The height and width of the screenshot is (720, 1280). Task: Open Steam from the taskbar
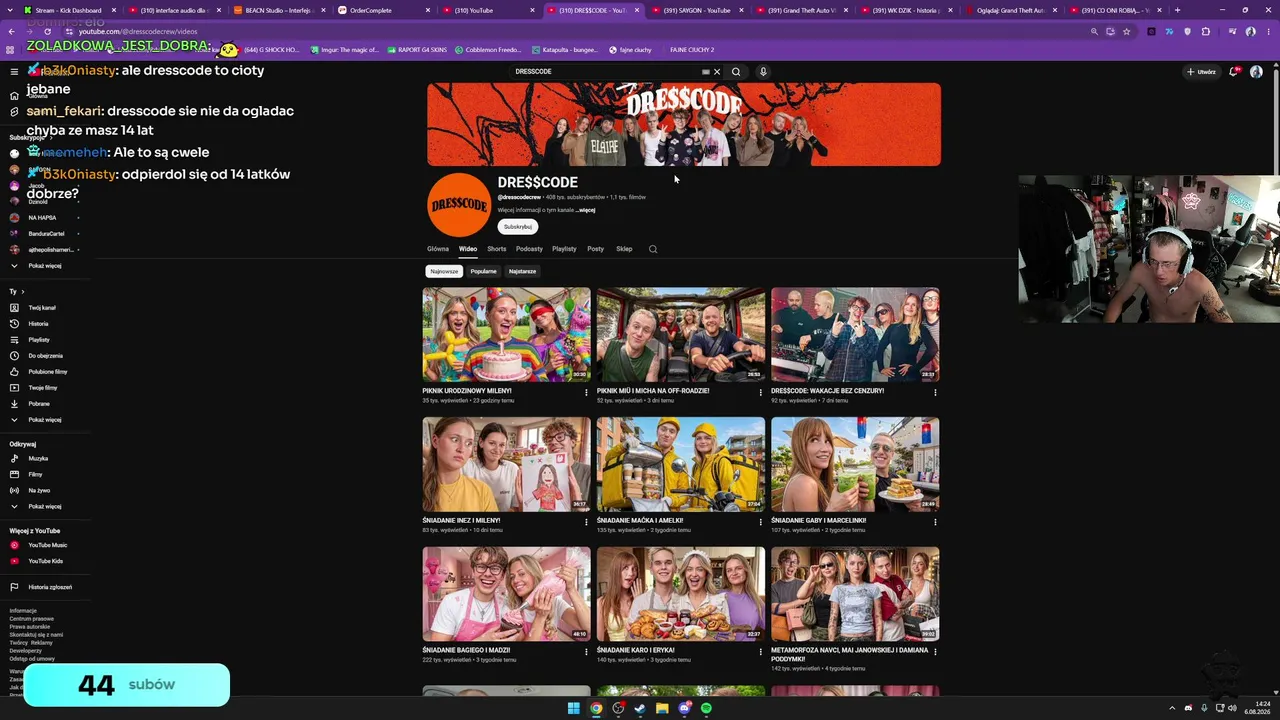640,708
